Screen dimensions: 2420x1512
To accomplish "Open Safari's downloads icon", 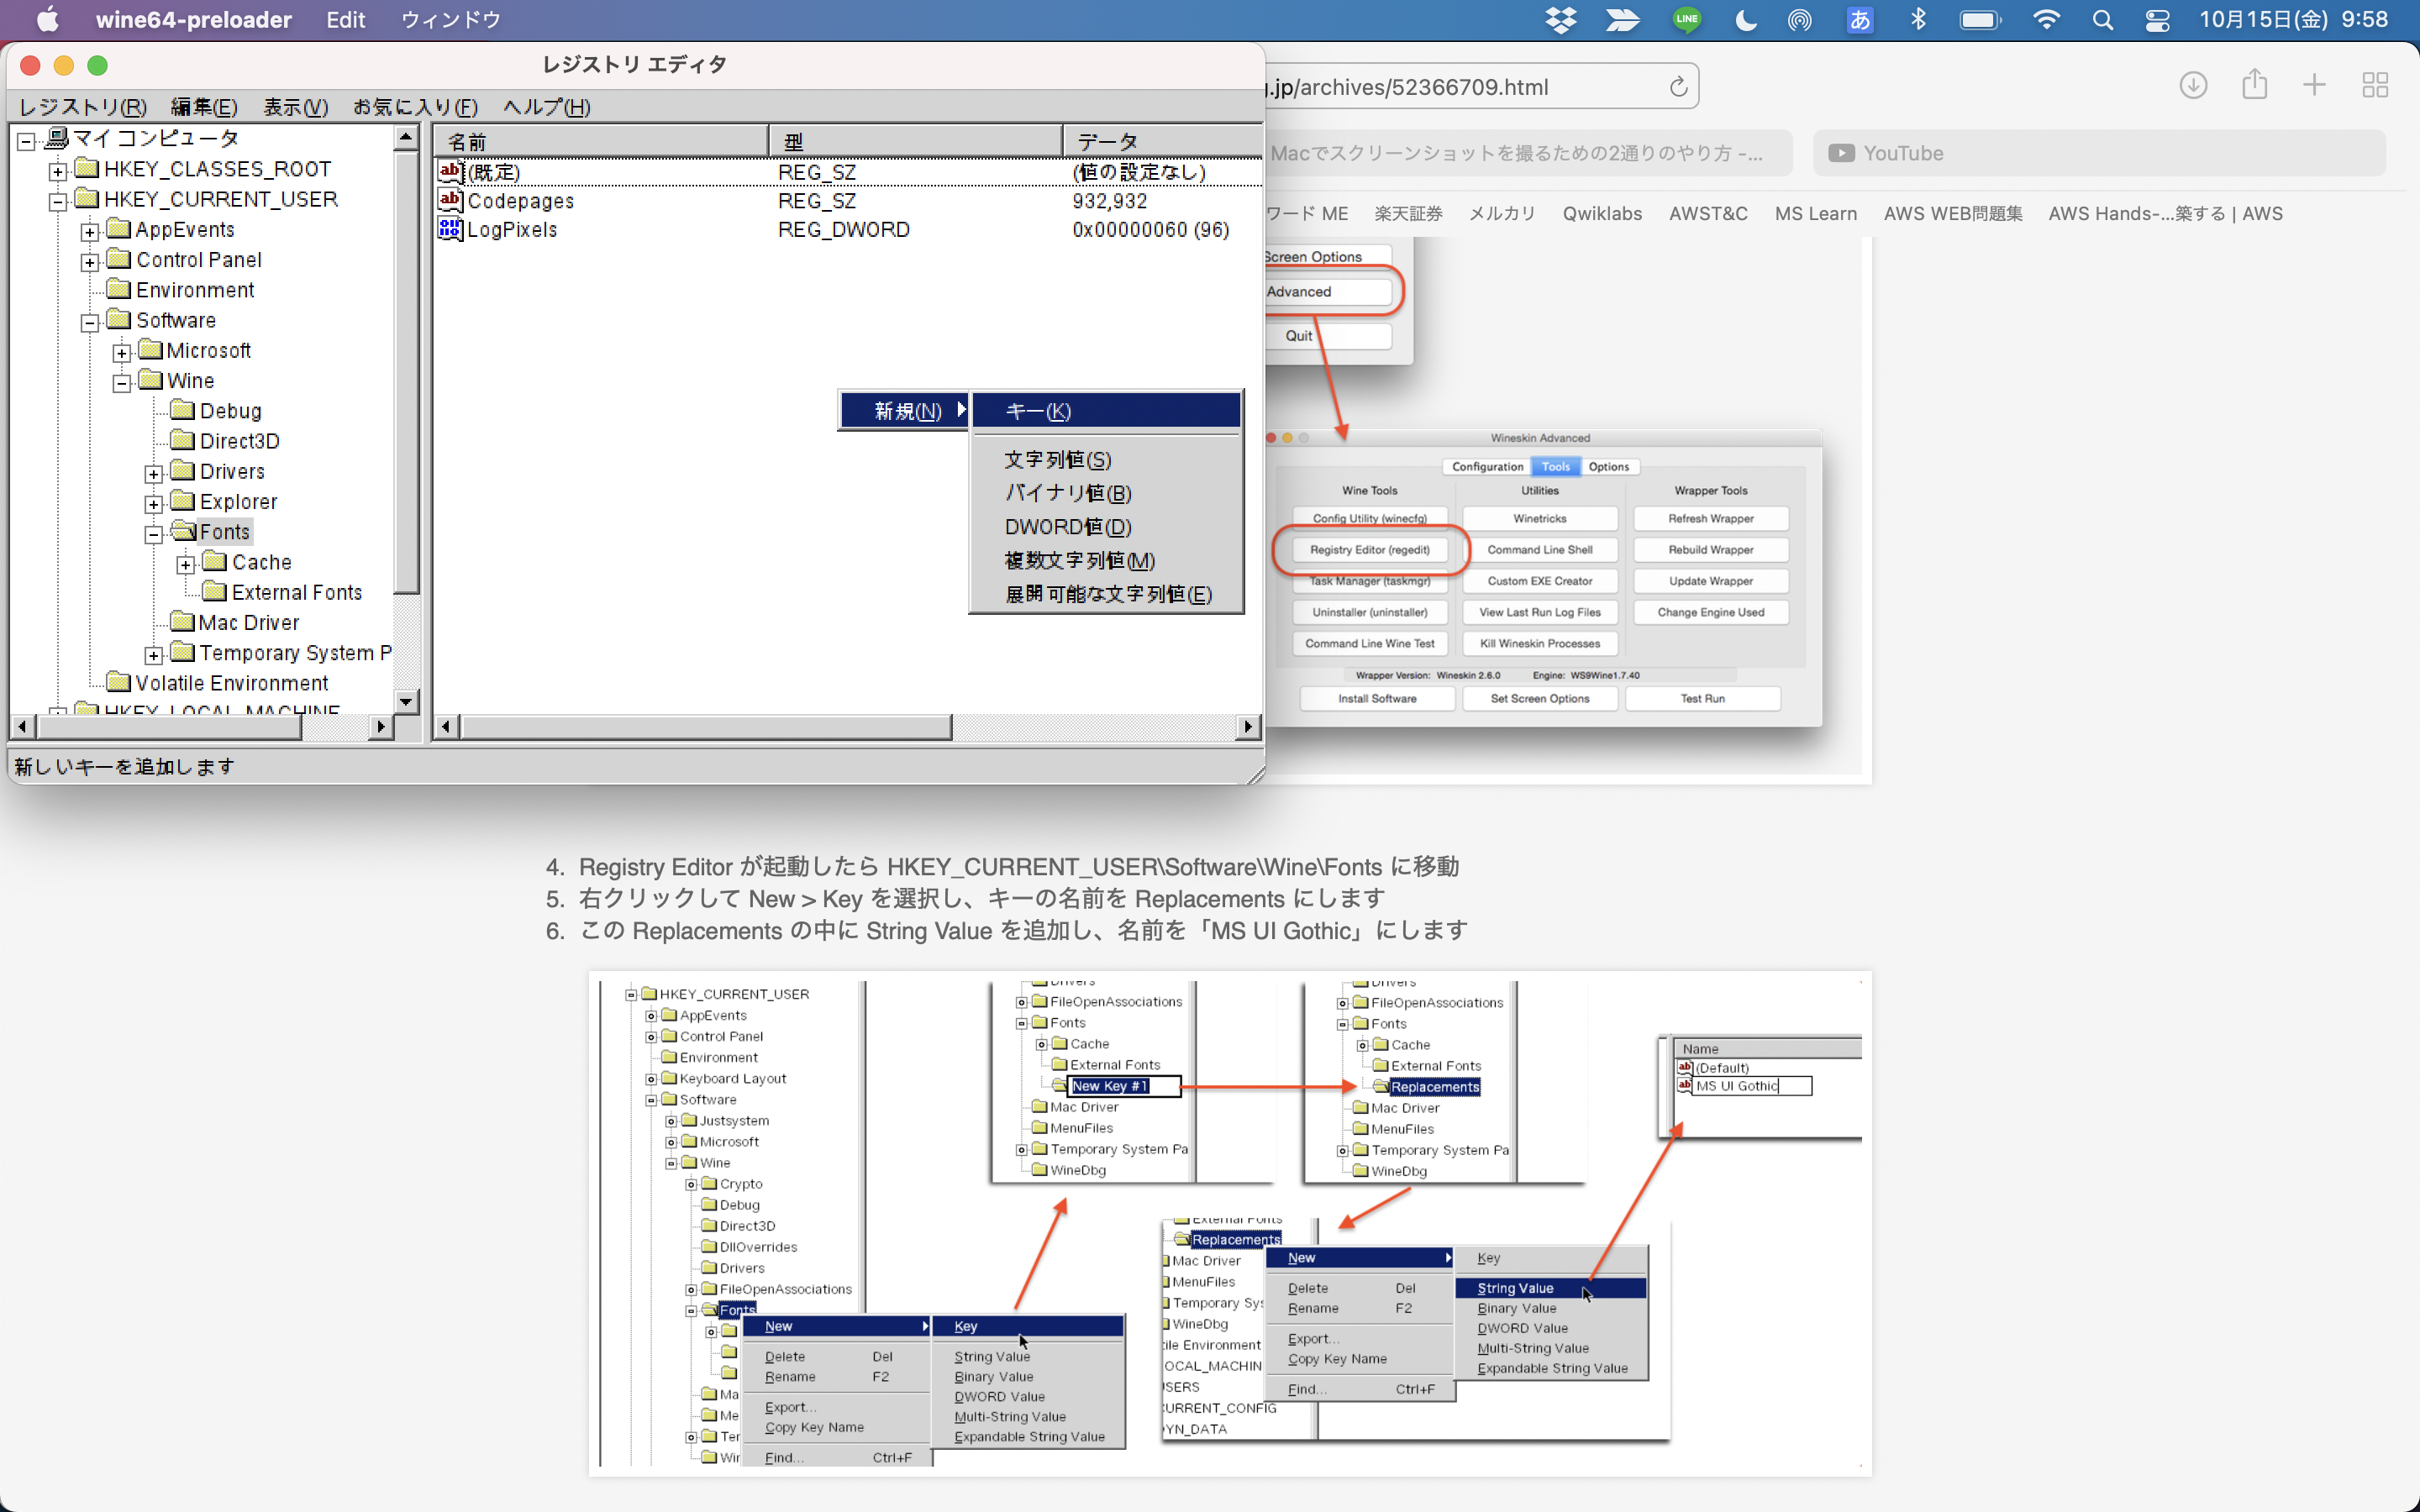I will [2193, 86].
